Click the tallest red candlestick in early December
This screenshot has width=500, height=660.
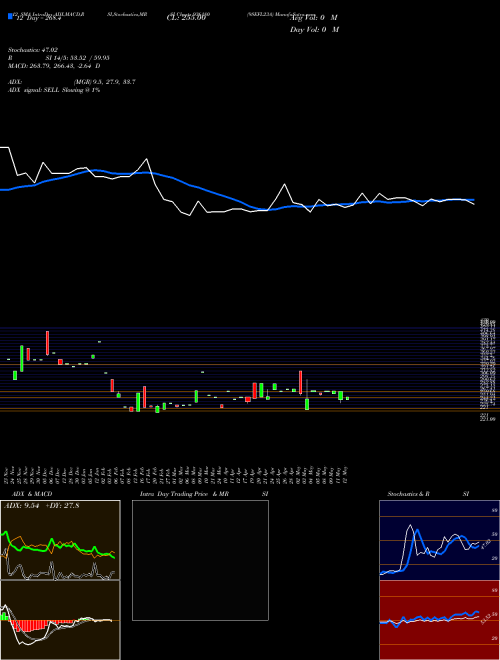click(48, 343)
